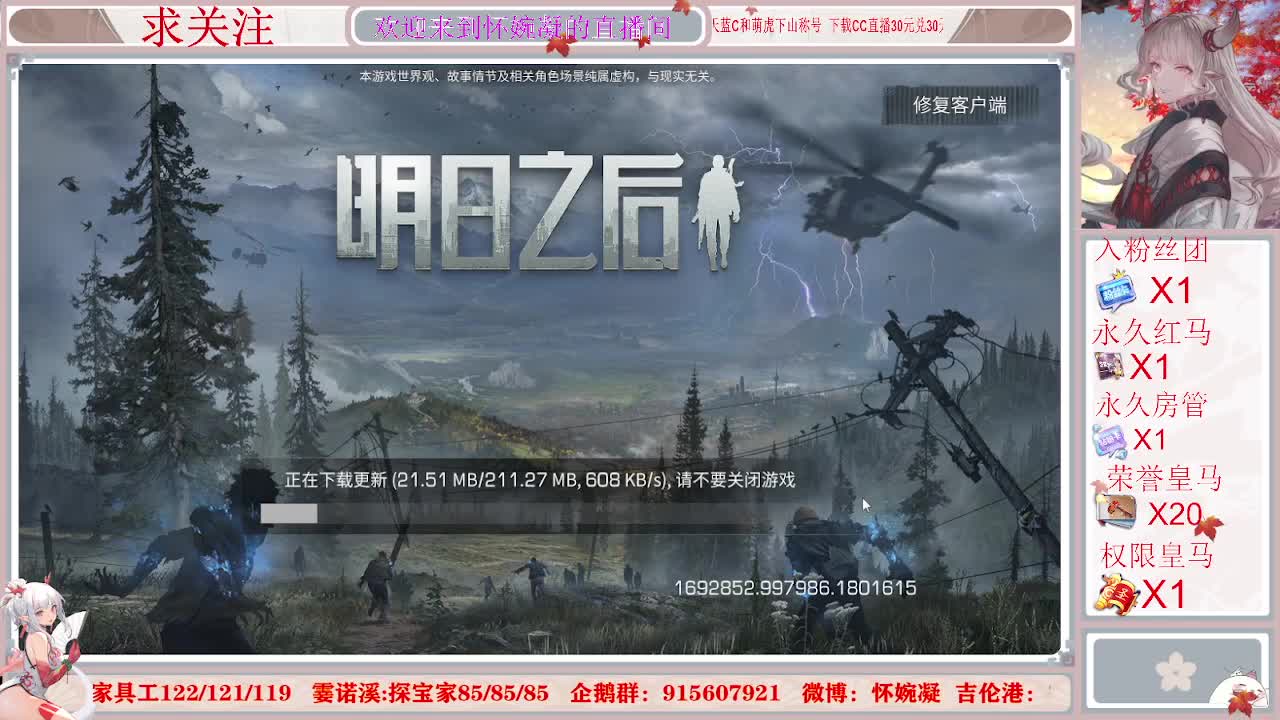
Task: Click the 荣誉皇马 gift icon beside X20
Action: coord(1116,512)
